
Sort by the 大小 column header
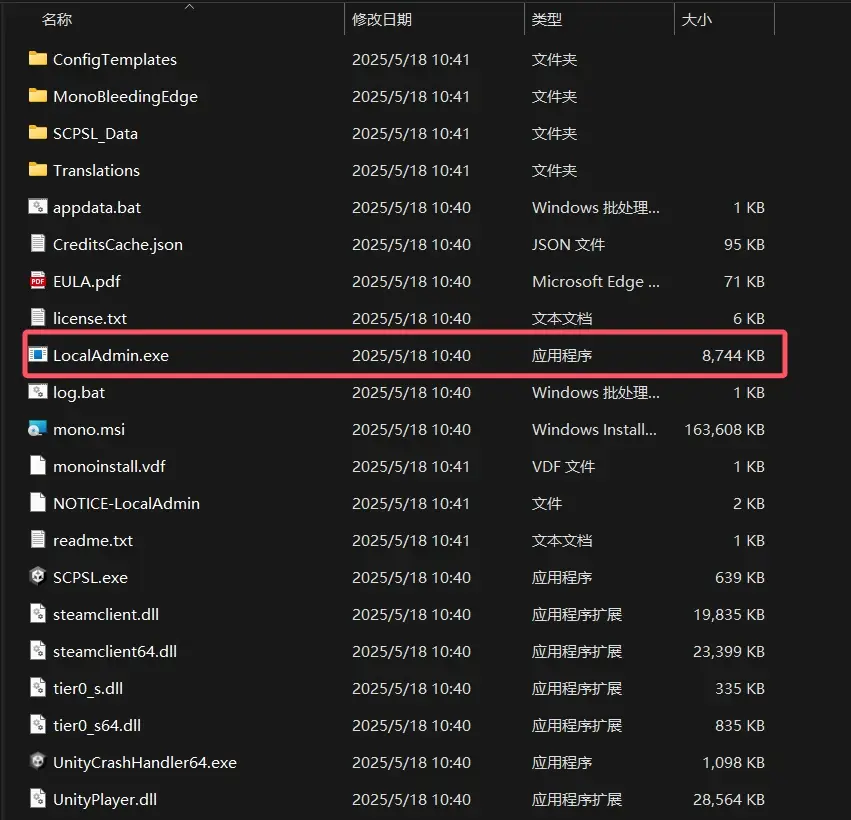point(696,20)
